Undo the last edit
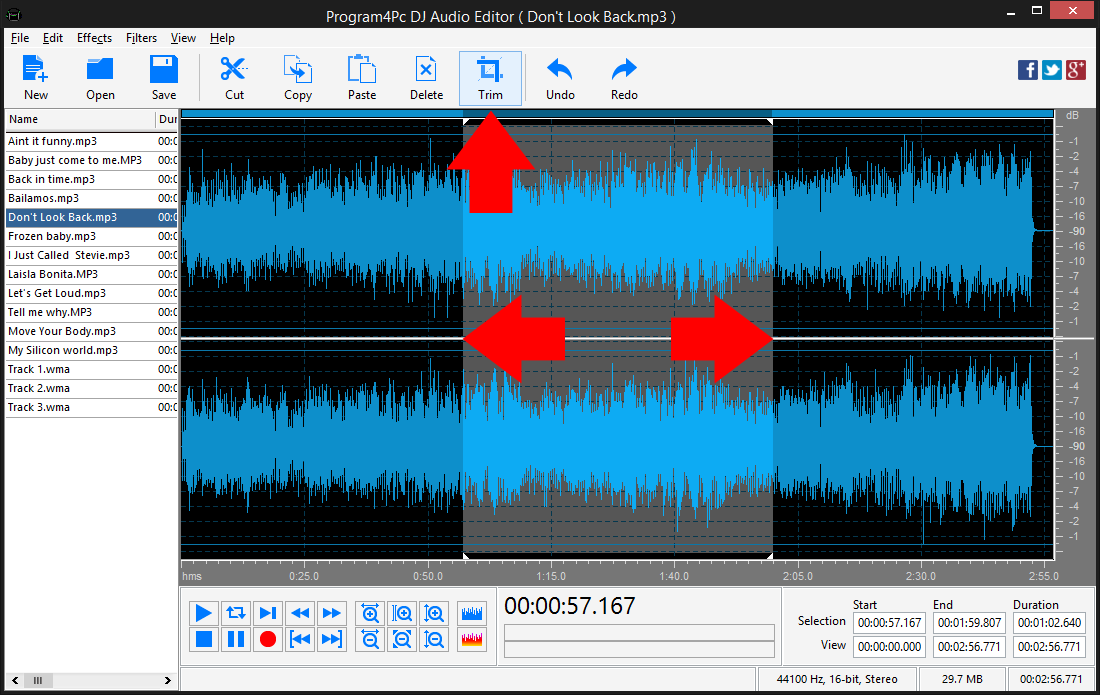The width and height of the screenshot is (1100, 695). 559,77
